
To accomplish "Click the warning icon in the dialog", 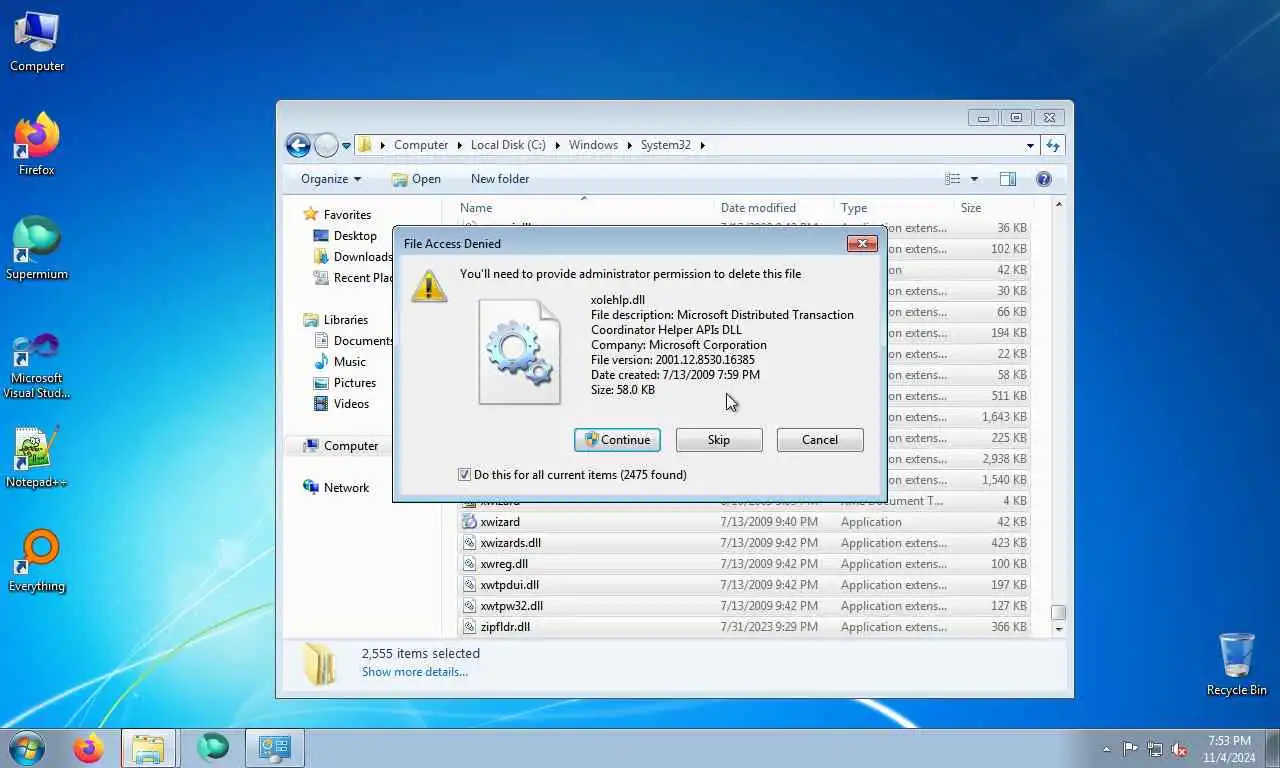I will pyautogui.click(x=429, y=285).
